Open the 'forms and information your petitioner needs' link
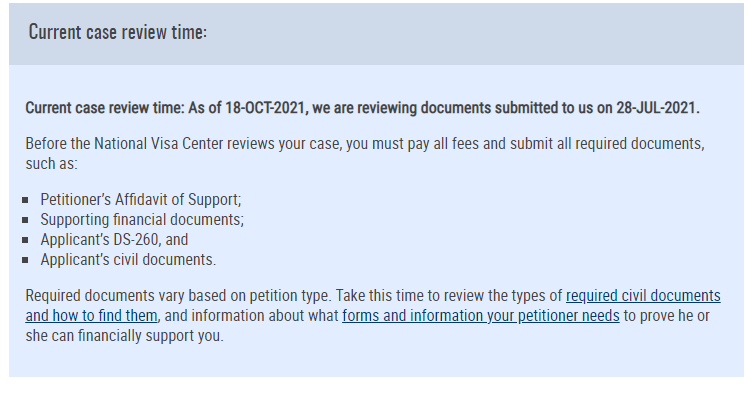The height and width of the screenshot is (393, 753). tap(481, 316)
